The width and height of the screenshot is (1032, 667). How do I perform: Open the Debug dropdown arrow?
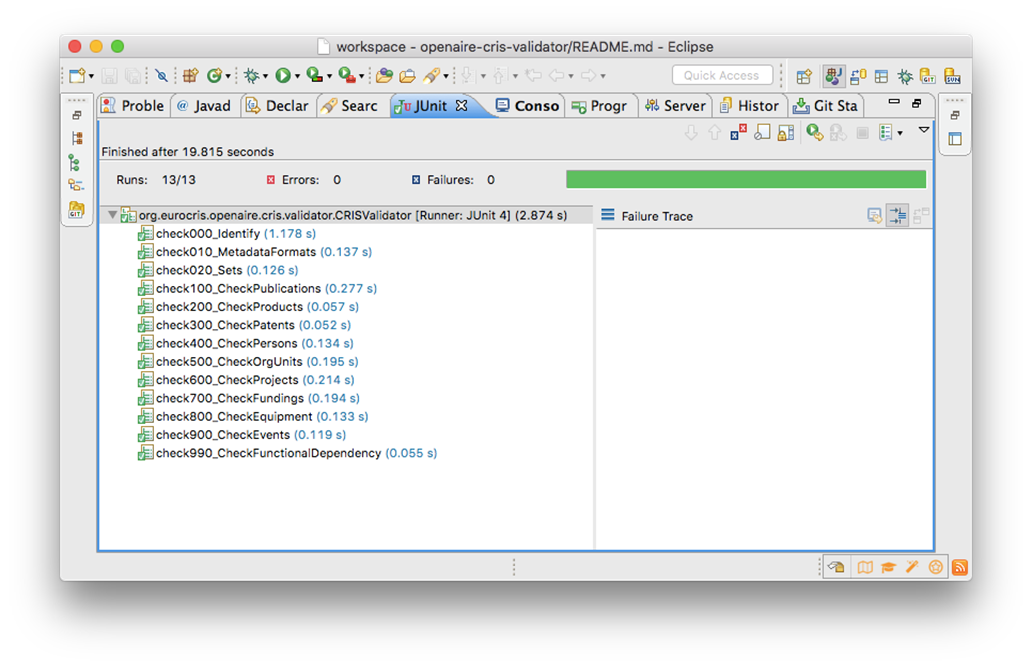tap(265, 76)
